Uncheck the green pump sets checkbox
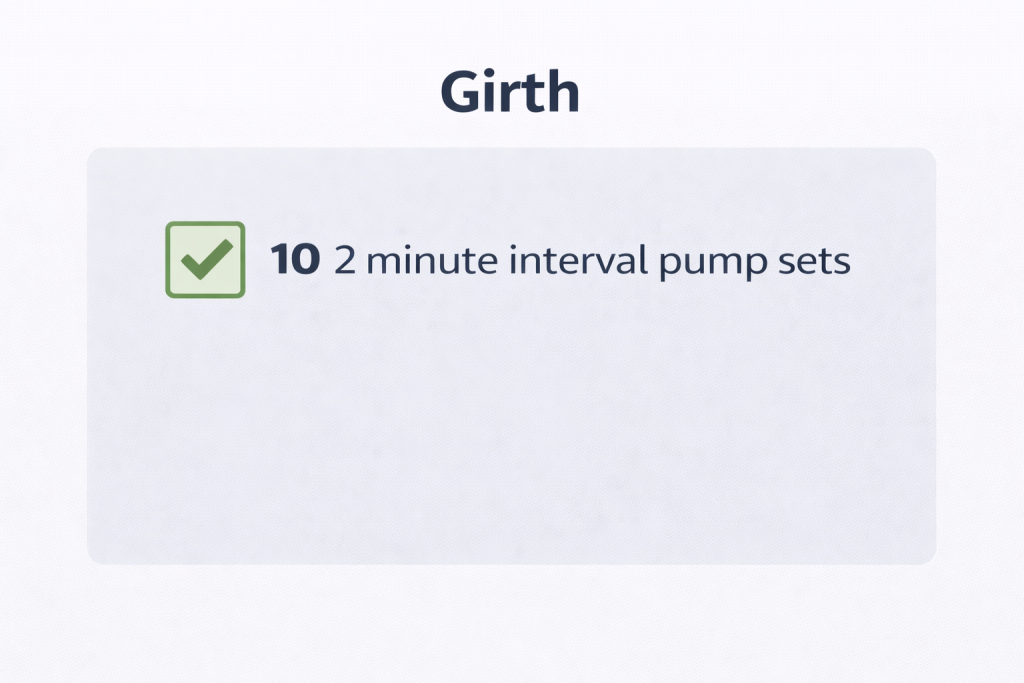Screen dimensions: 1024x683 click(205, 260)
